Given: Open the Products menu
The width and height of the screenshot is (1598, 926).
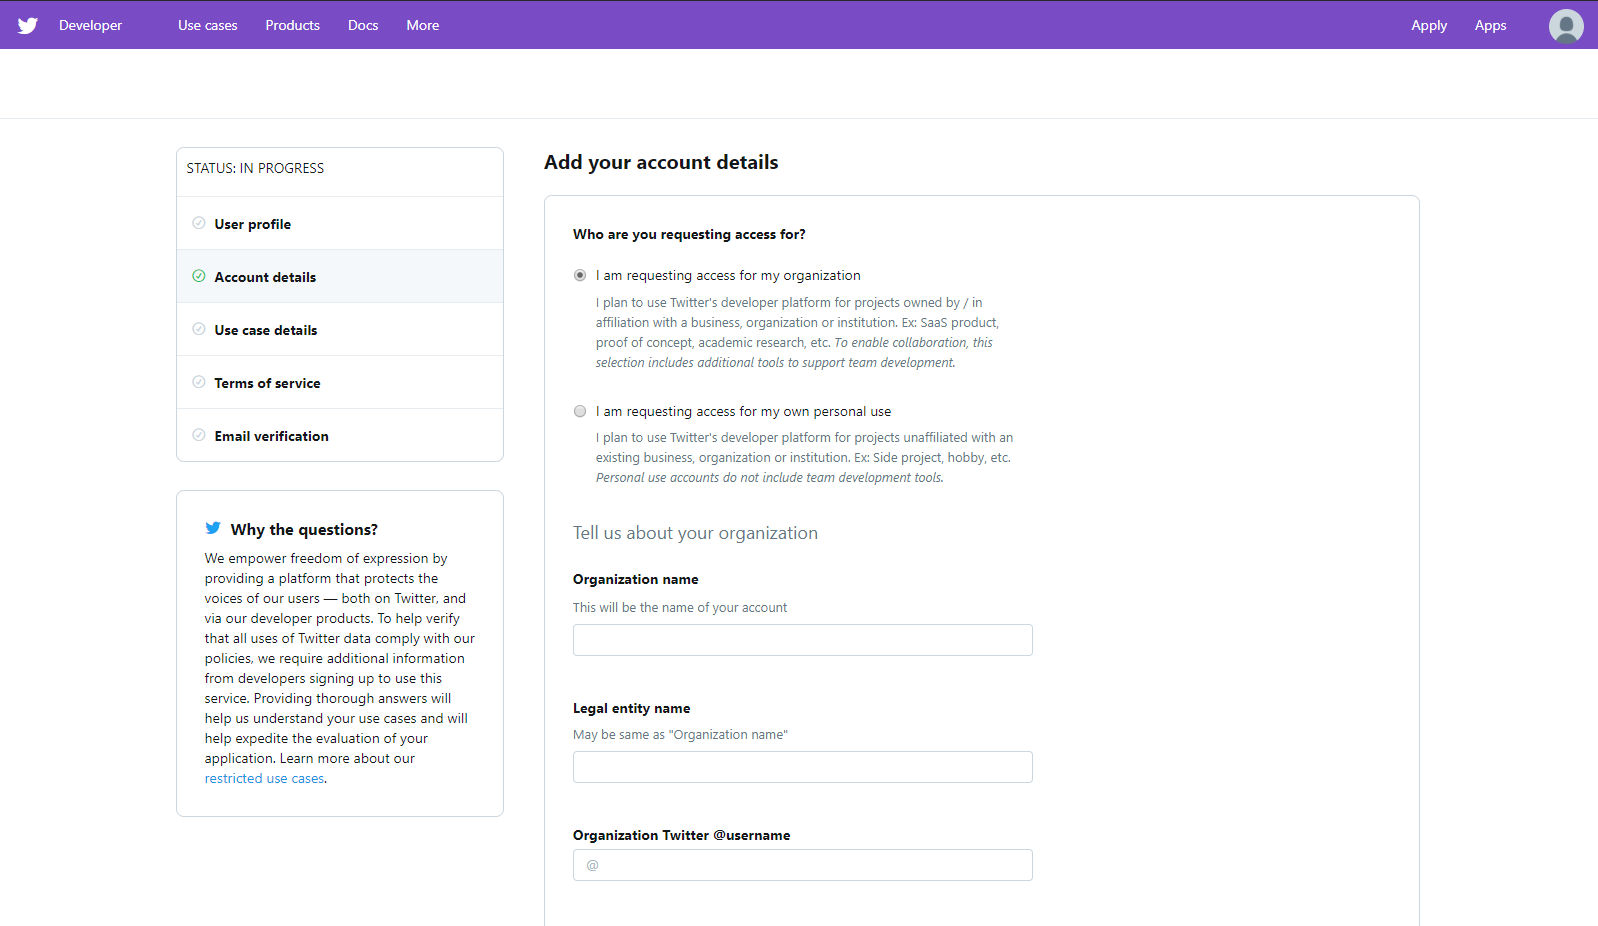Looking at the screenshot, I should 293,25.
